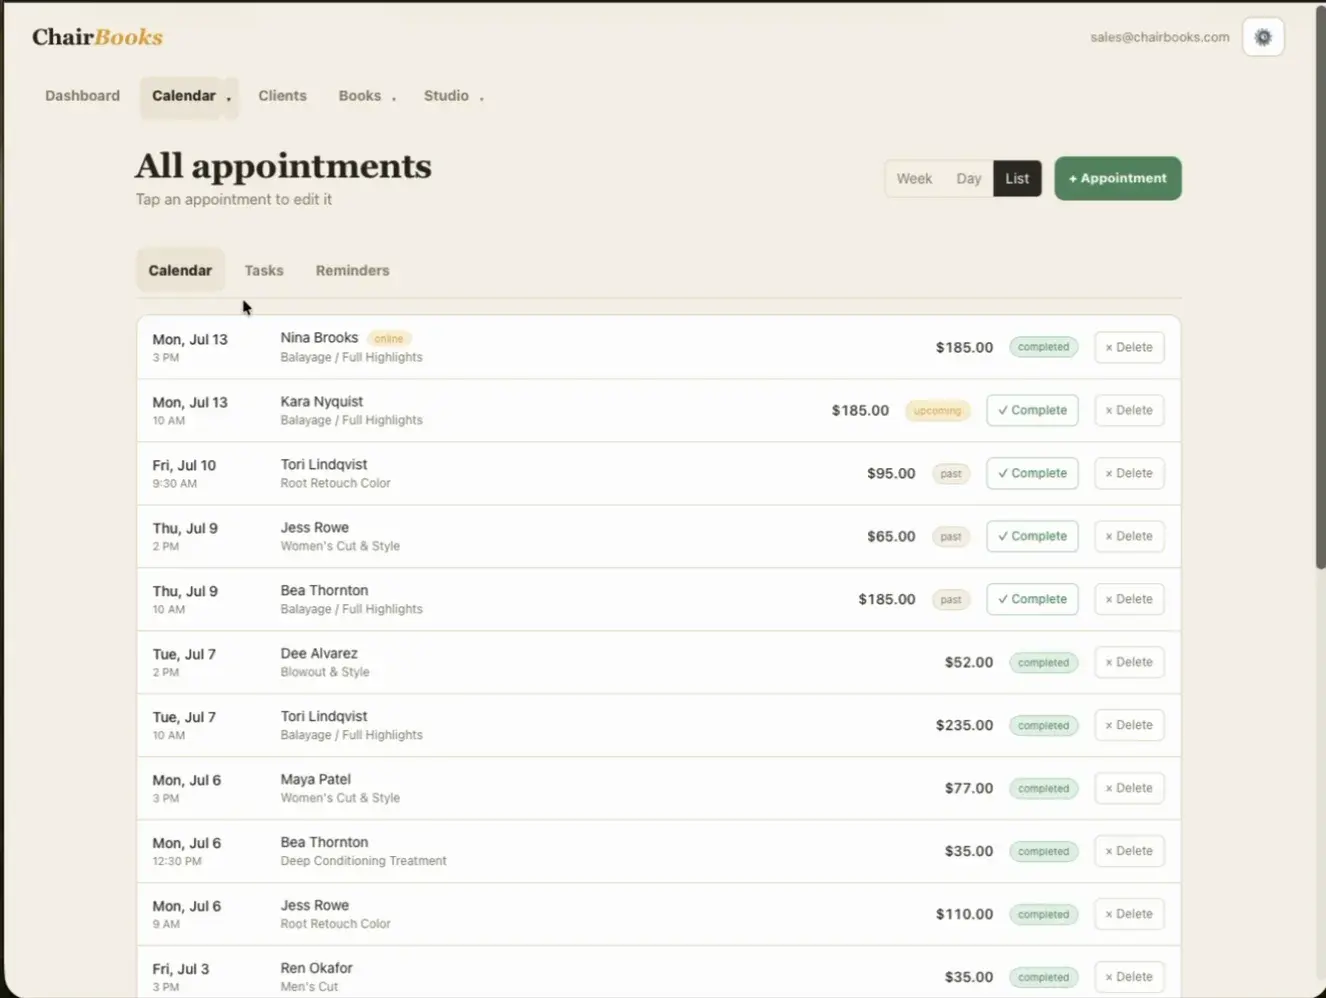The width and height of the screenshot is (1326, 998).
Task: Delete Tori Lindqvist Jul 10 appointment
Action: pos(1129,473)
